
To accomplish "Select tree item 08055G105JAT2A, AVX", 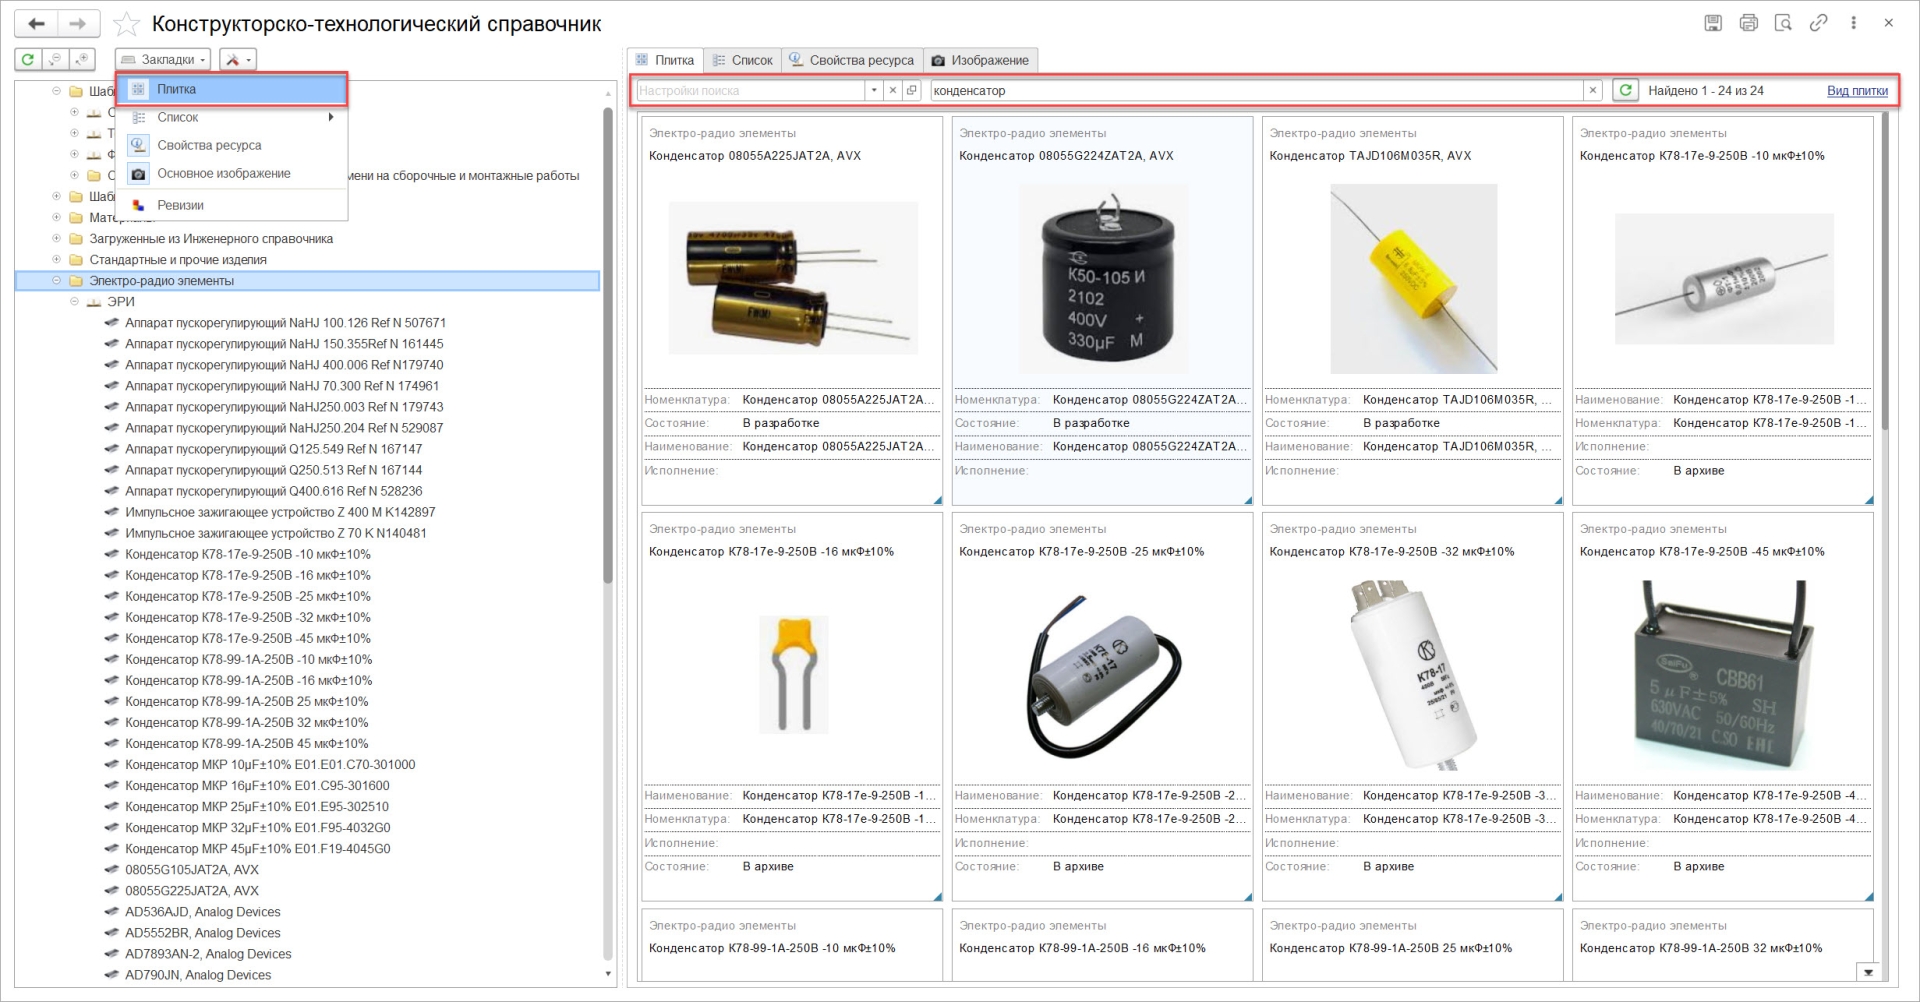I will [x=191, y=870].
